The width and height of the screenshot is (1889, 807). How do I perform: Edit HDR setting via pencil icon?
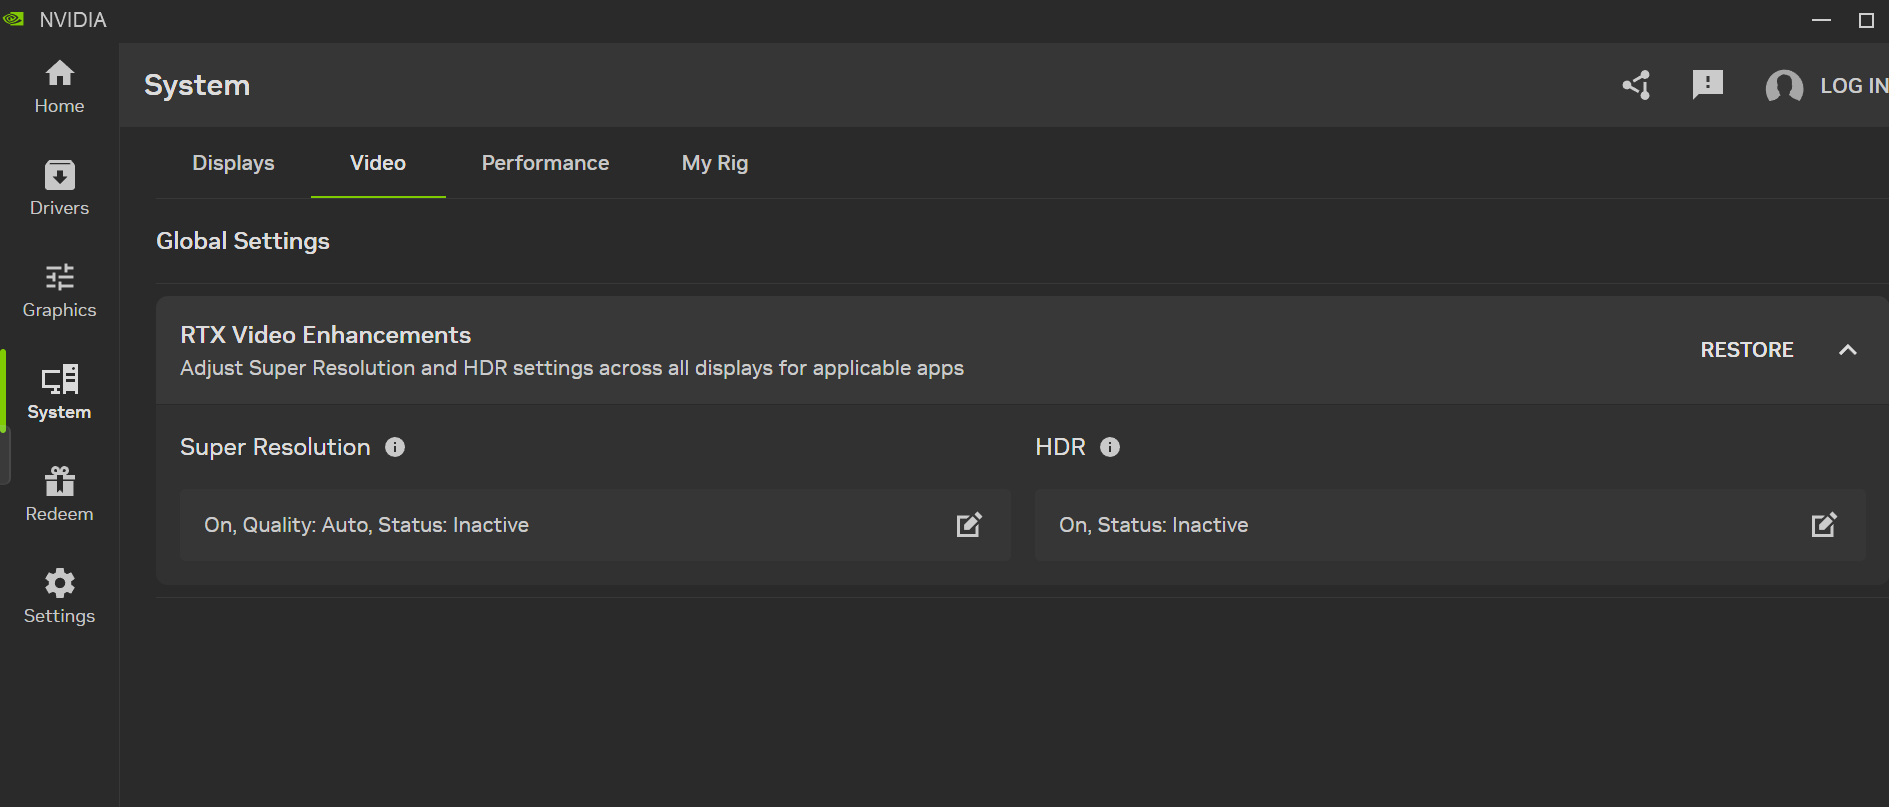pyautogui.click(x=1824, y=525)
